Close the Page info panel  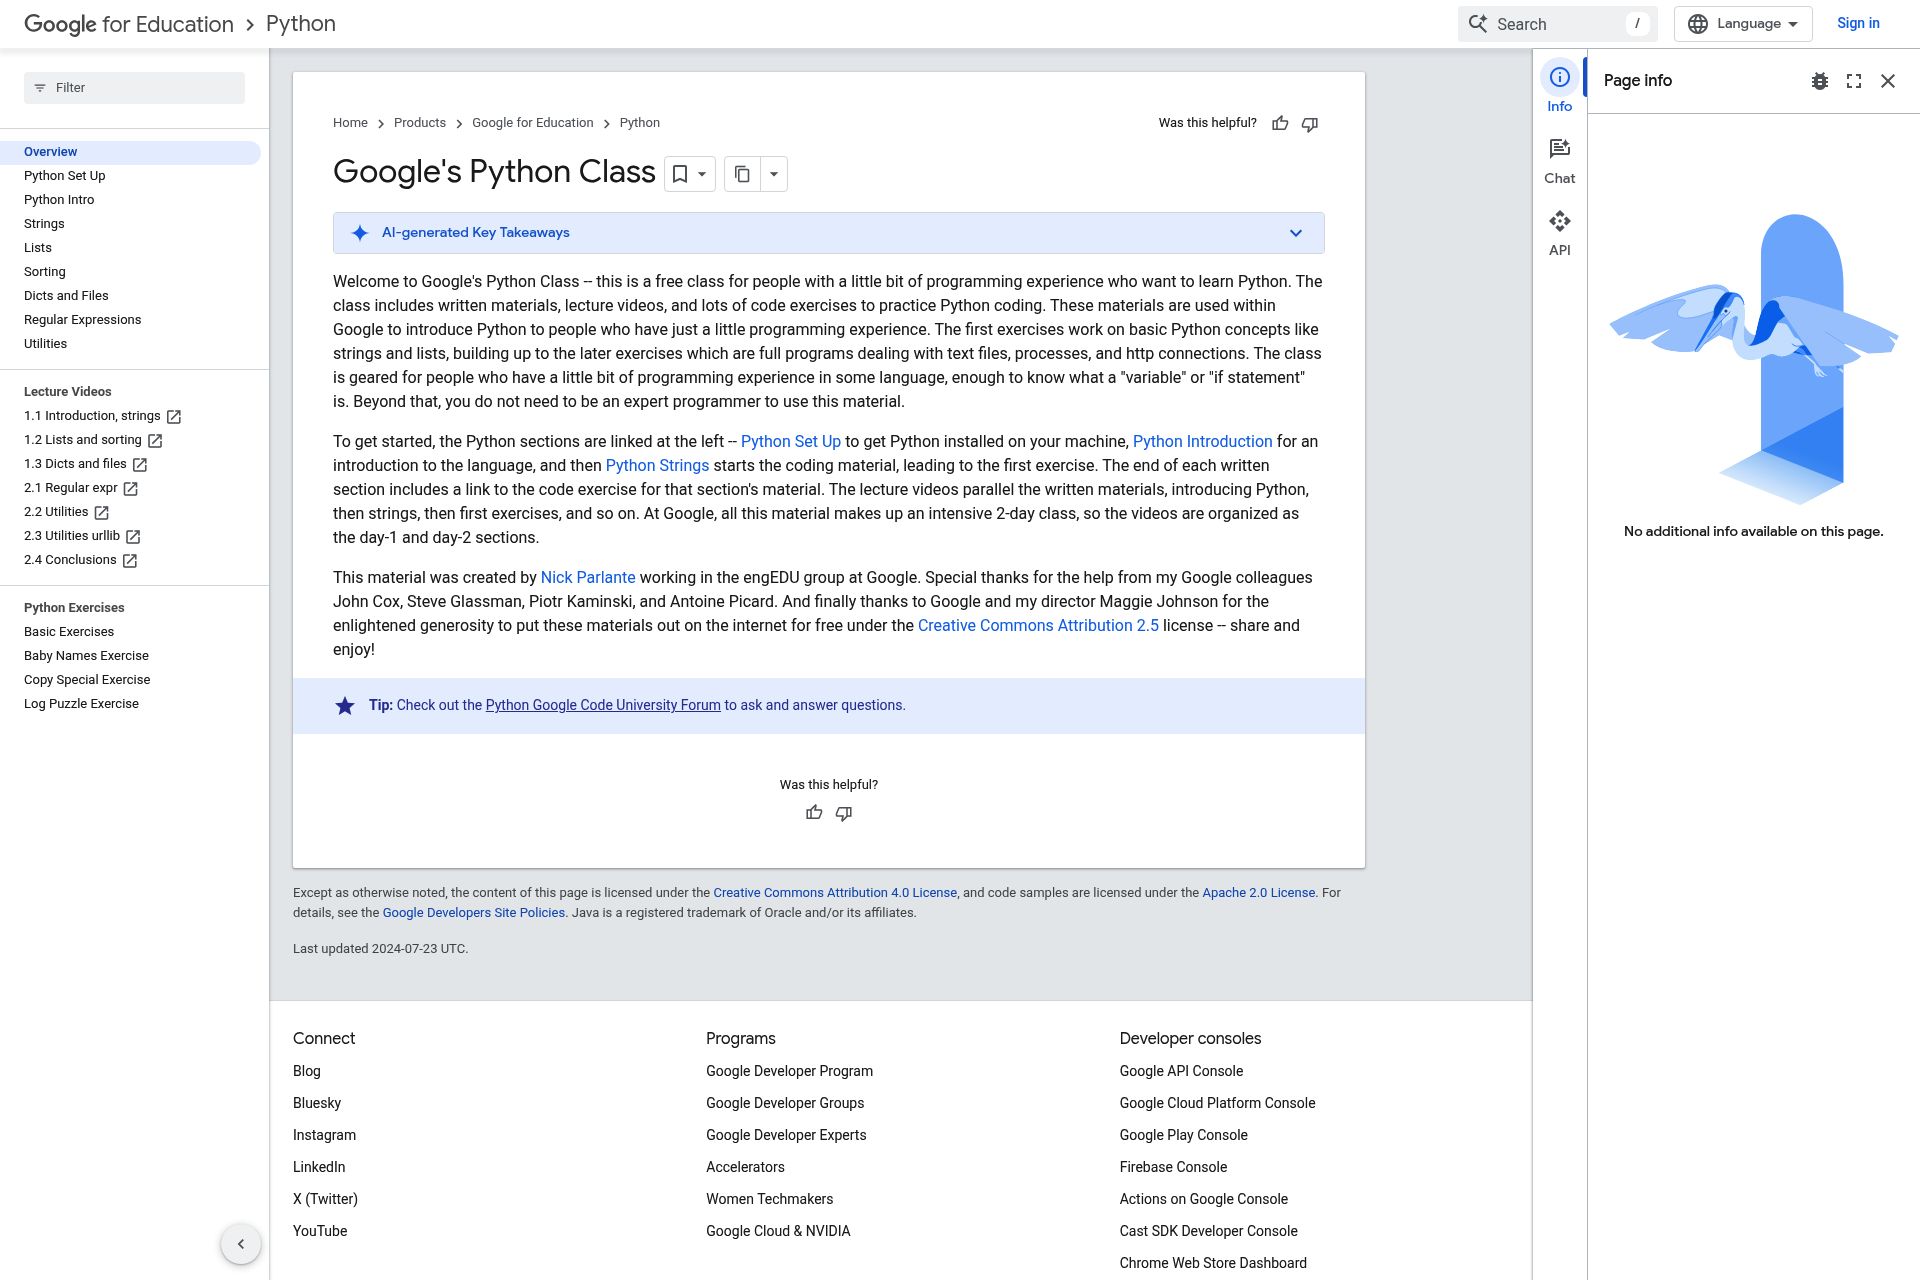pos(1888,81)
